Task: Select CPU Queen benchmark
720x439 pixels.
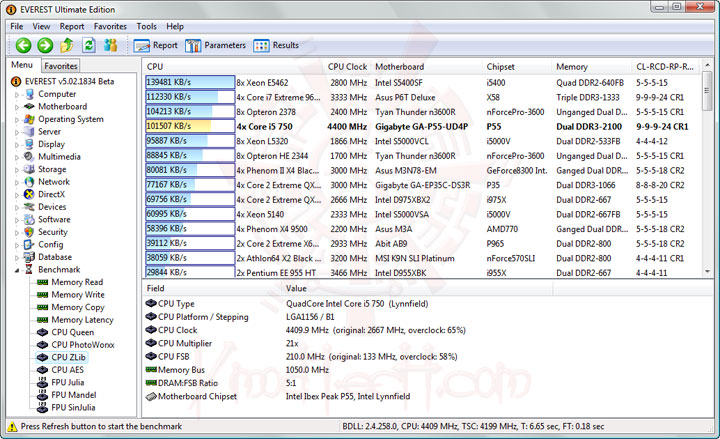Action: coord(73,332)
